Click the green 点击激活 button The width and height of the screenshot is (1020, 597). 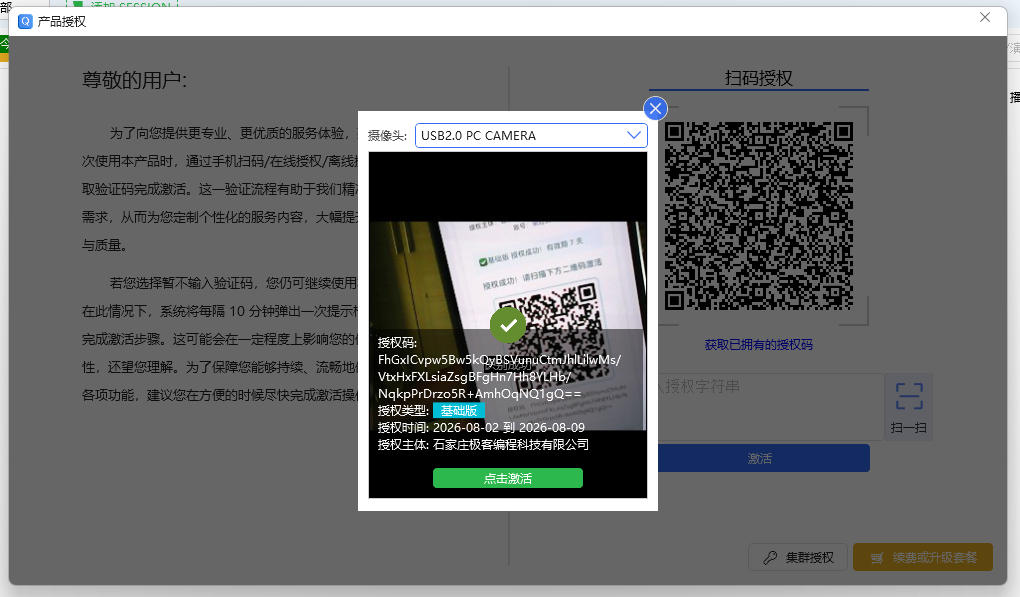[507, 478]
